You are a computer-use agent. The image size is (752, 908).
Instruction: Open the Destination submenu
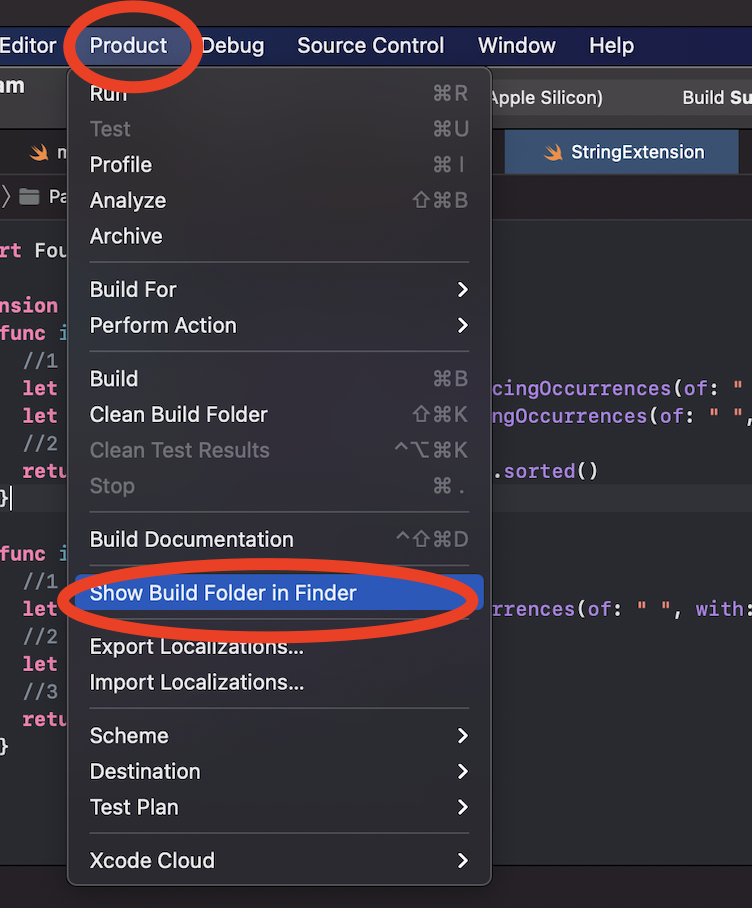(x=145, y=771)
